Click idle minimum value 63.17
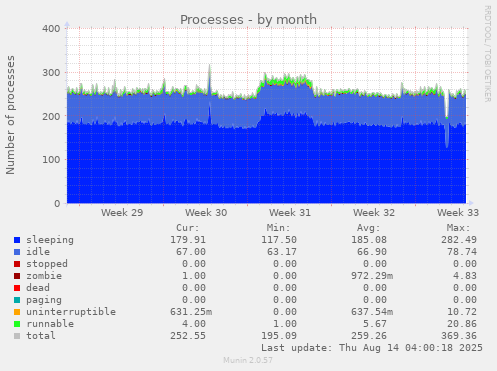 282,252
